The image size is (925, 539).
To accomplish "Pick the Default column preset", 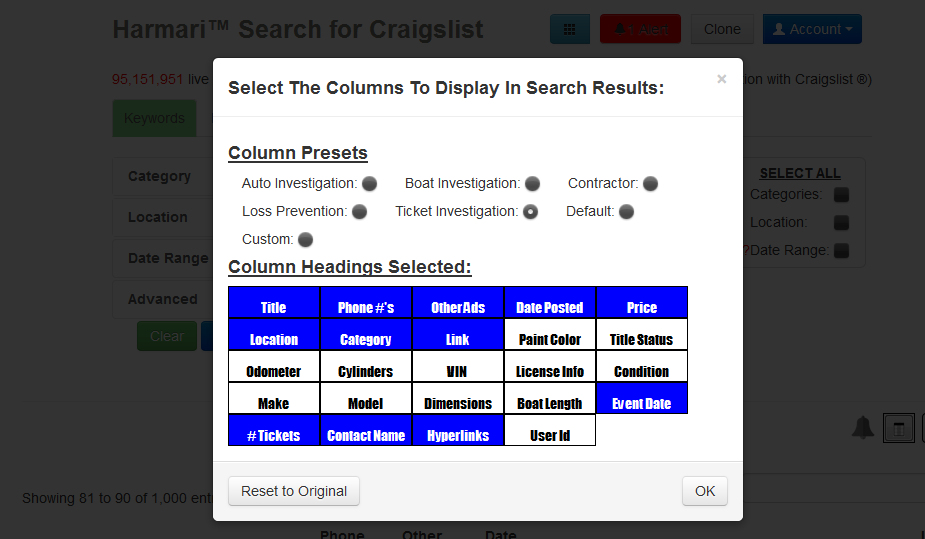I will pos(626,212).
